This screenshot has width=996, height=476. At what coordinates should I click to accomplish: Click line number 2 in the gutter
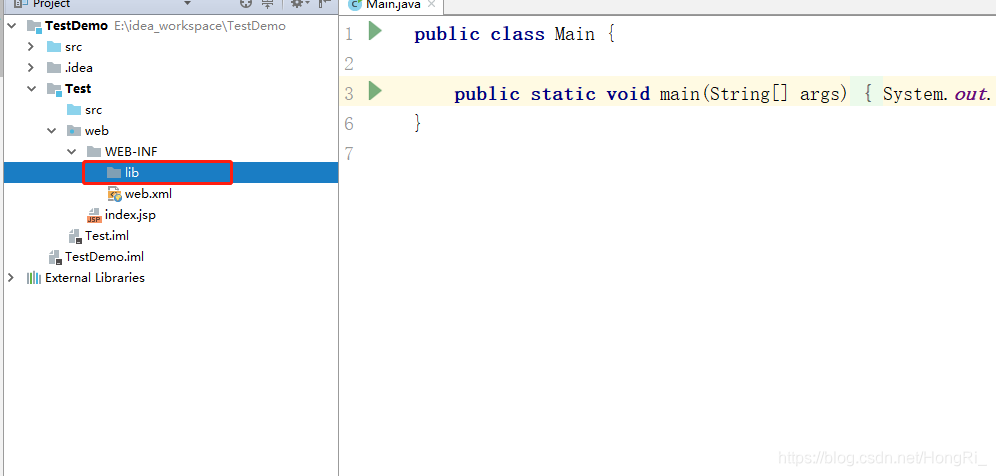tap(348, 64)
